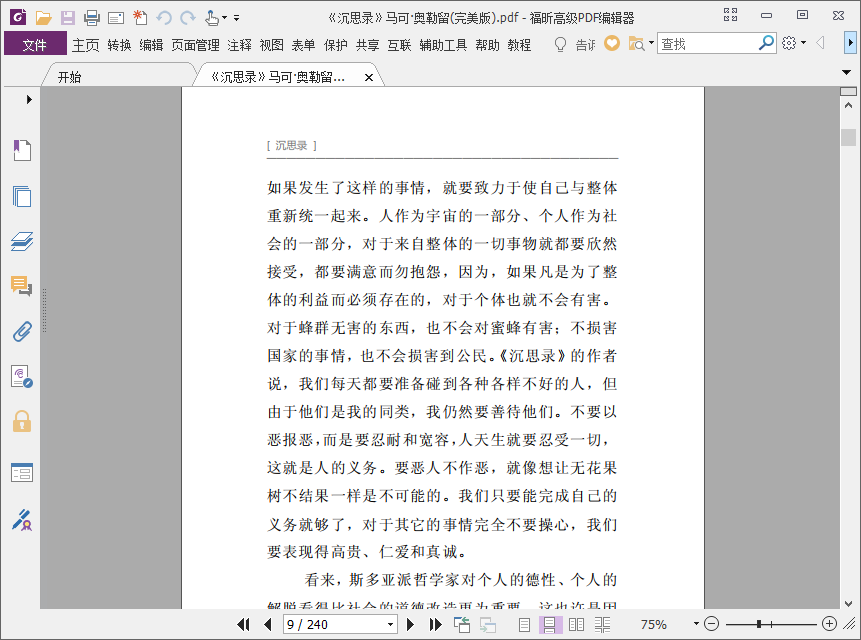Open the bookmarks panel in sidebar
Viewport: 861px width, 640px height.
coord(22,150)
